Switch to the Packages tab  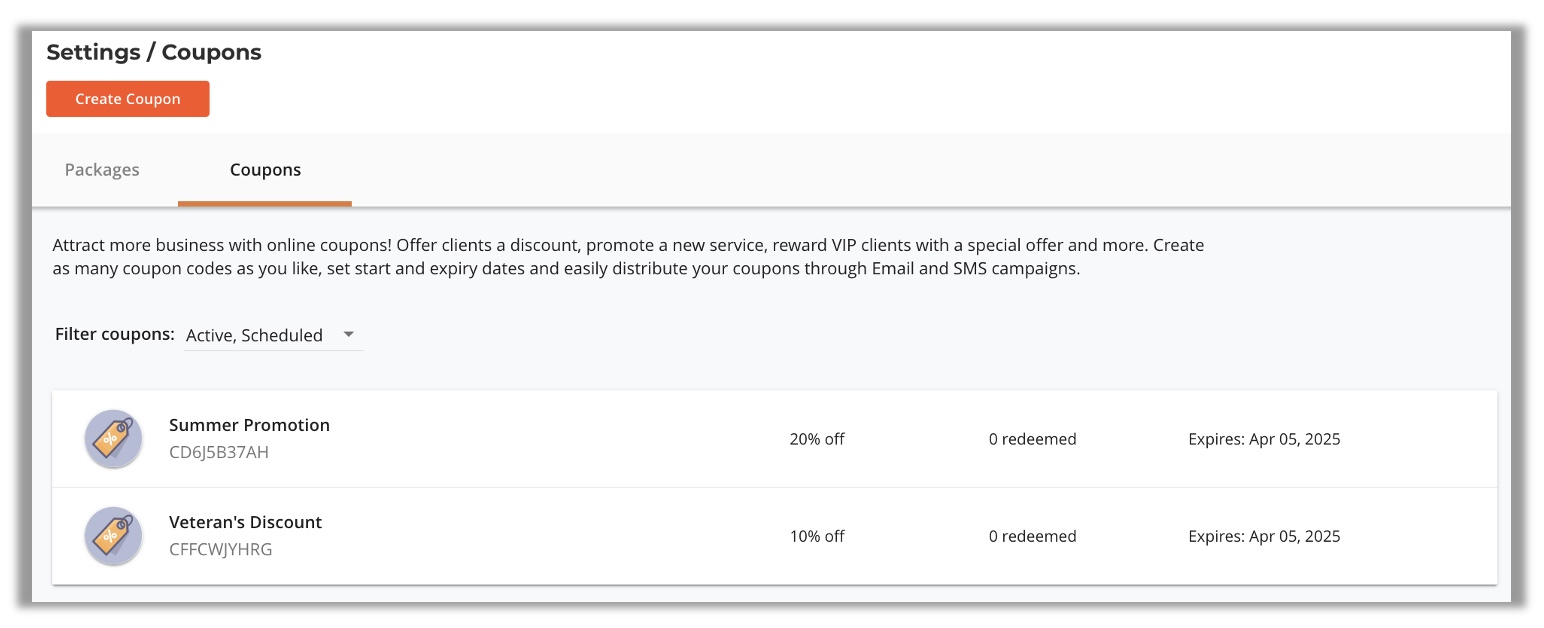tap(102, 170)
